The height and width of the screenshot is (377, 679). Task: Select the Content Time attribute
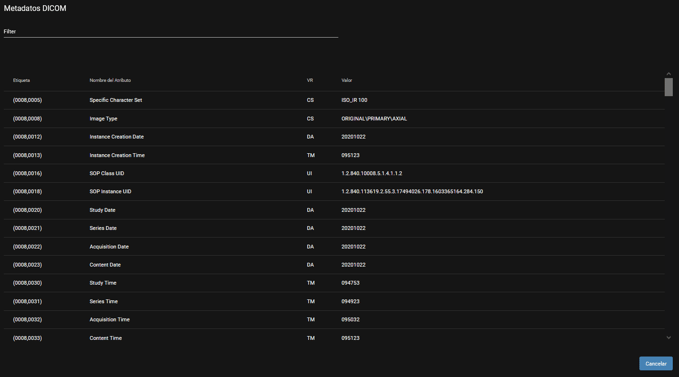tap(106, 338)
